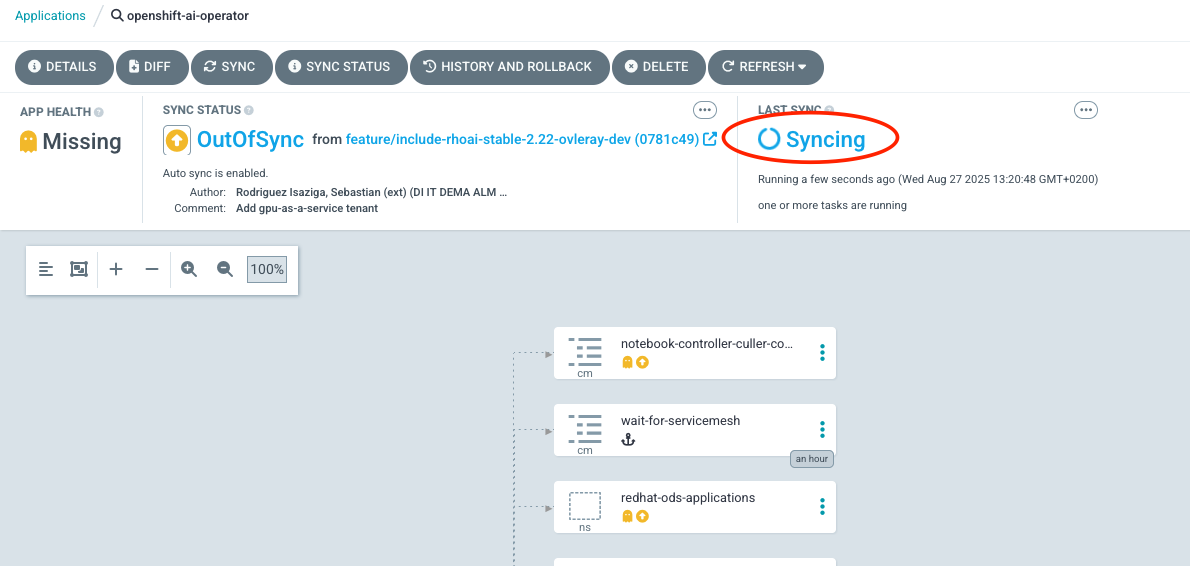Zoom in with the magnifier plus icon
The height and width of the screenshot is (566, 1190).
click(x=189, y=269)
